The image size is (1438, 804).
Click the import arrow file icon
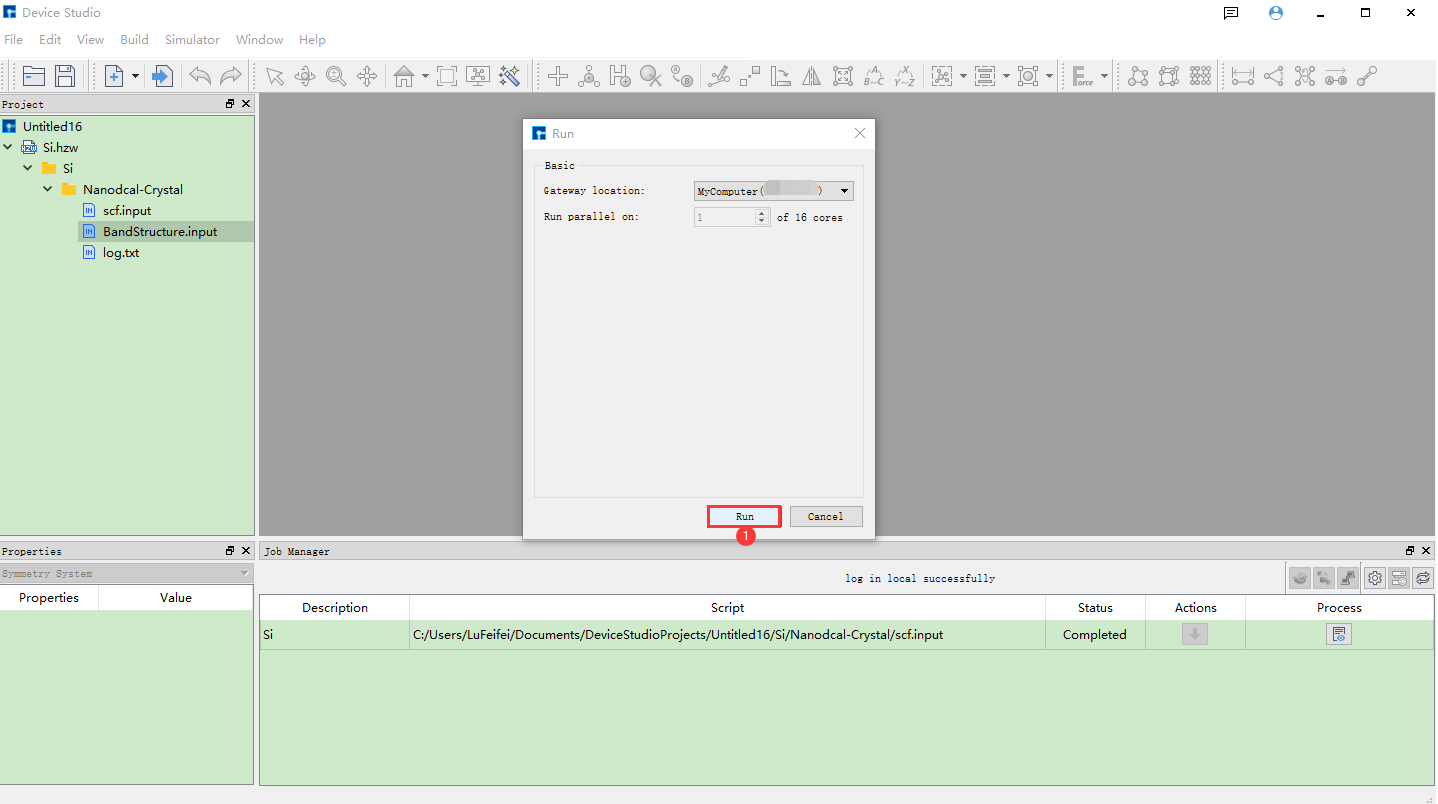pyautogui.click(x=163, y=76)
